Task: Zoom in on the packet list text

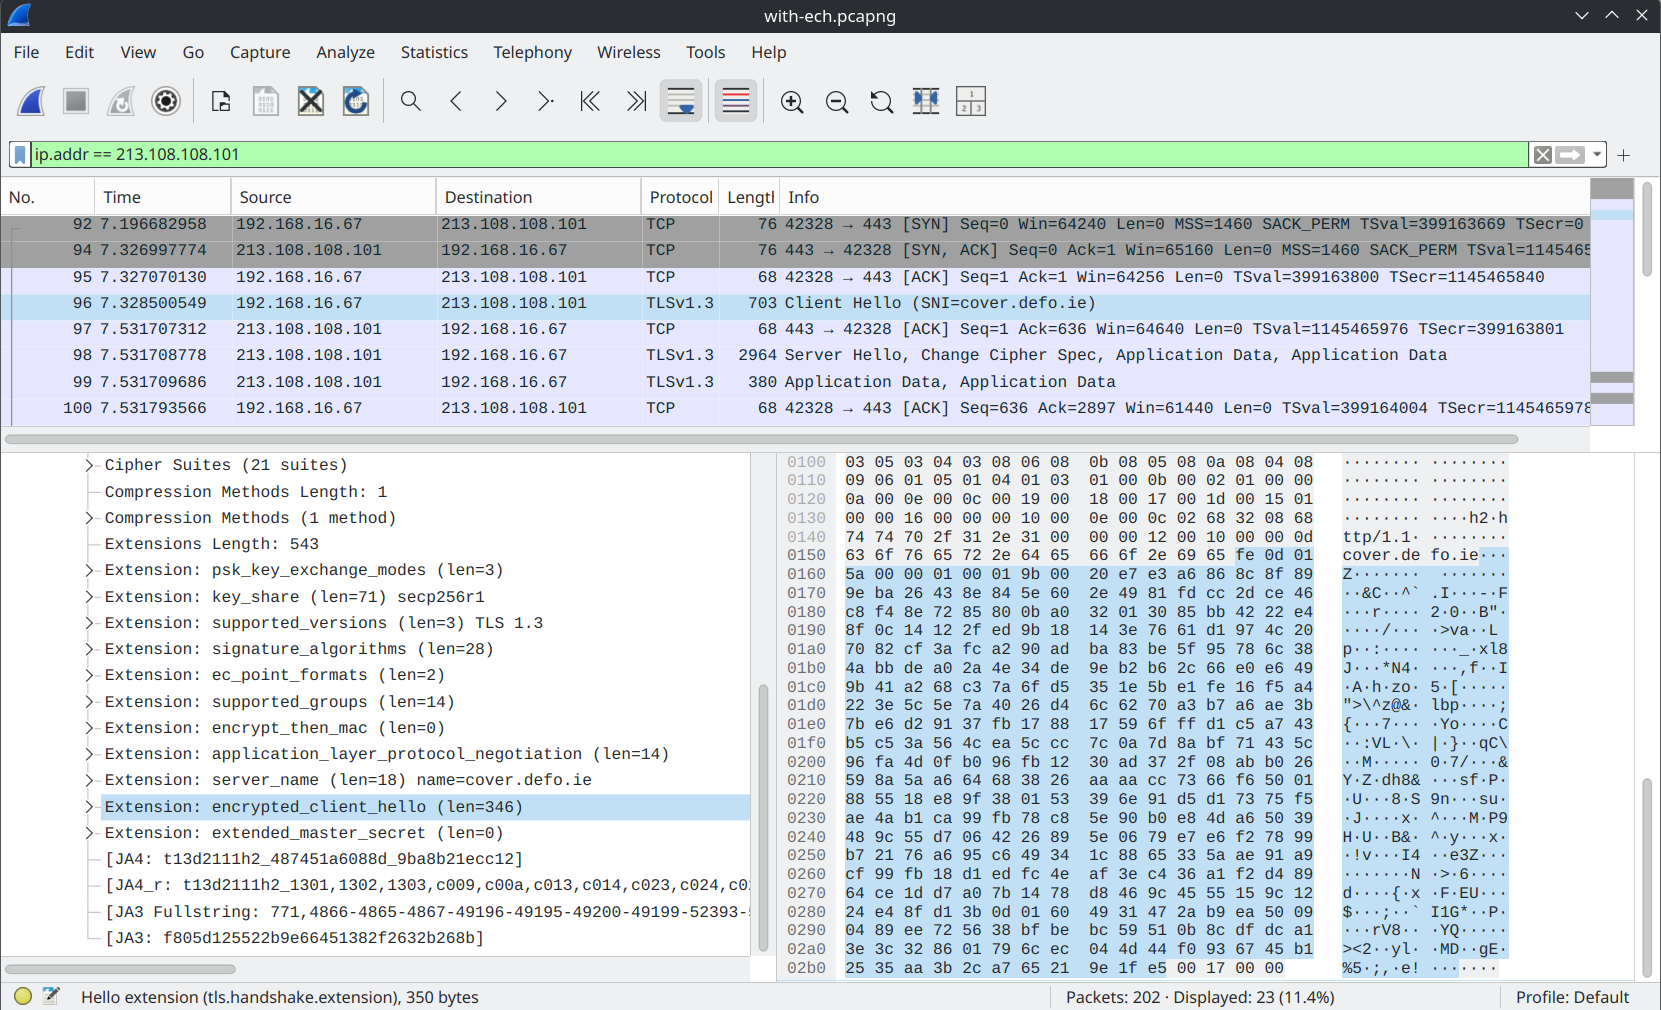Action: click(791, 101)
